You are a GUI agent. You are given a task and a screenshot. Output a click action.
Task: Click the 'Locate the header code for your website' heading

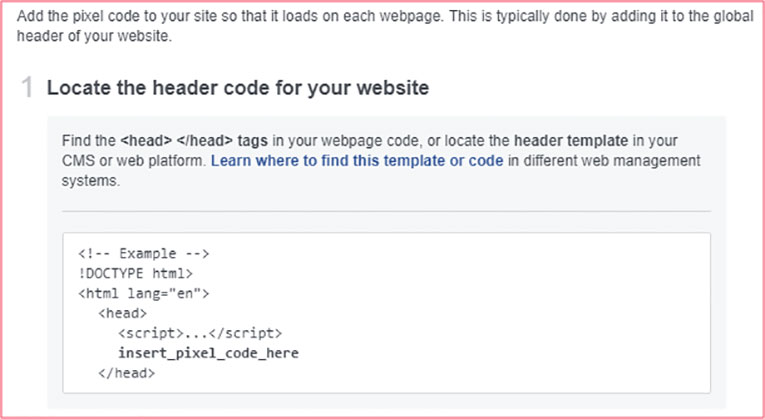click(238, 88)
